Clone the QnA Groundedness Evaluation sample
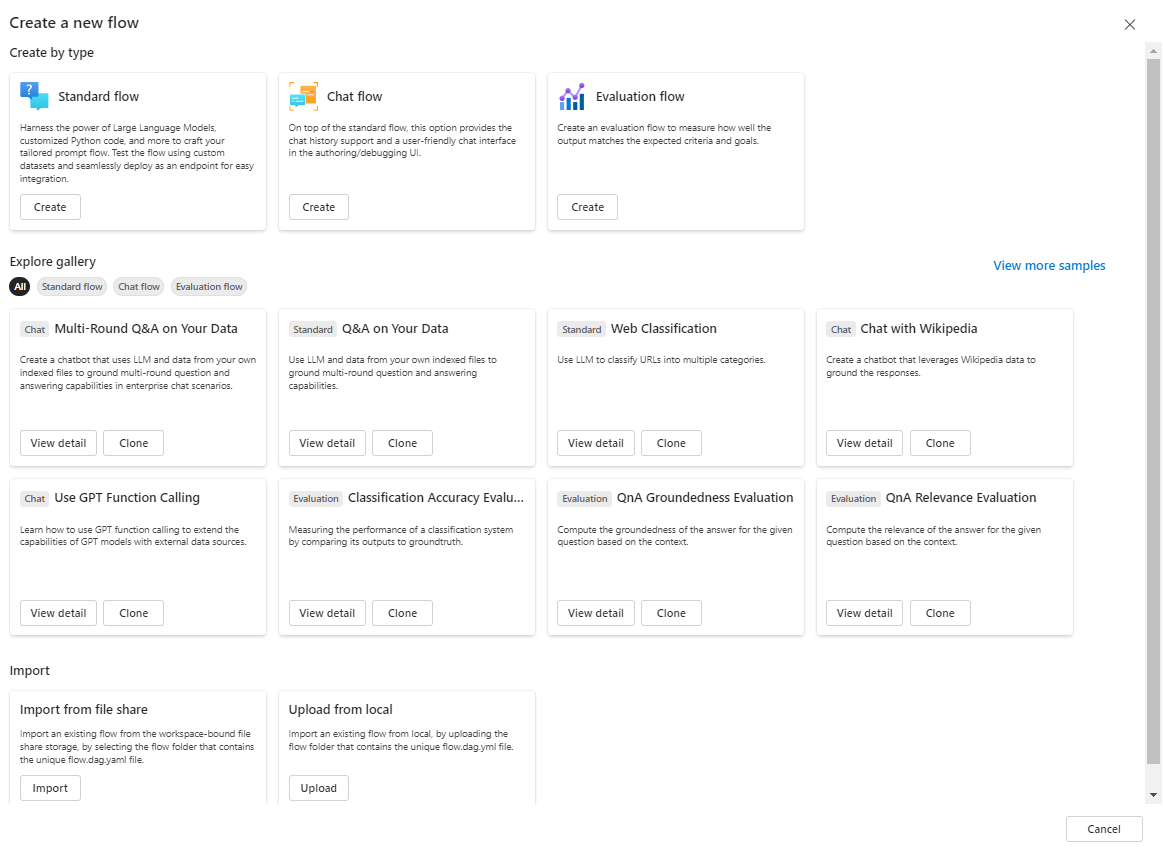Screen dimensions: 1163x855 pos(671,613)
